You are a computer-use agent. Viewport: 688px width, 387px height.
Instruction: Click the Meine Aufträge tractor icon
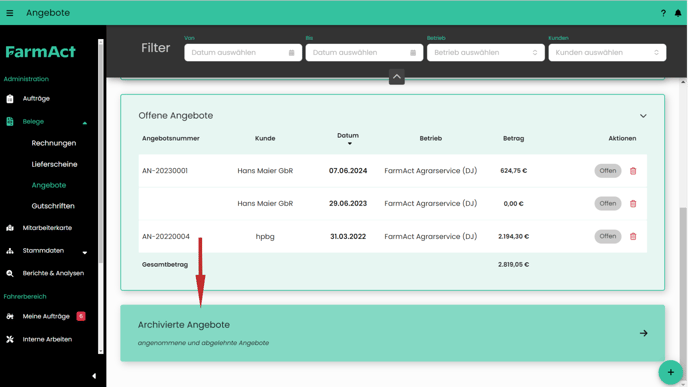tap(10, 316)
